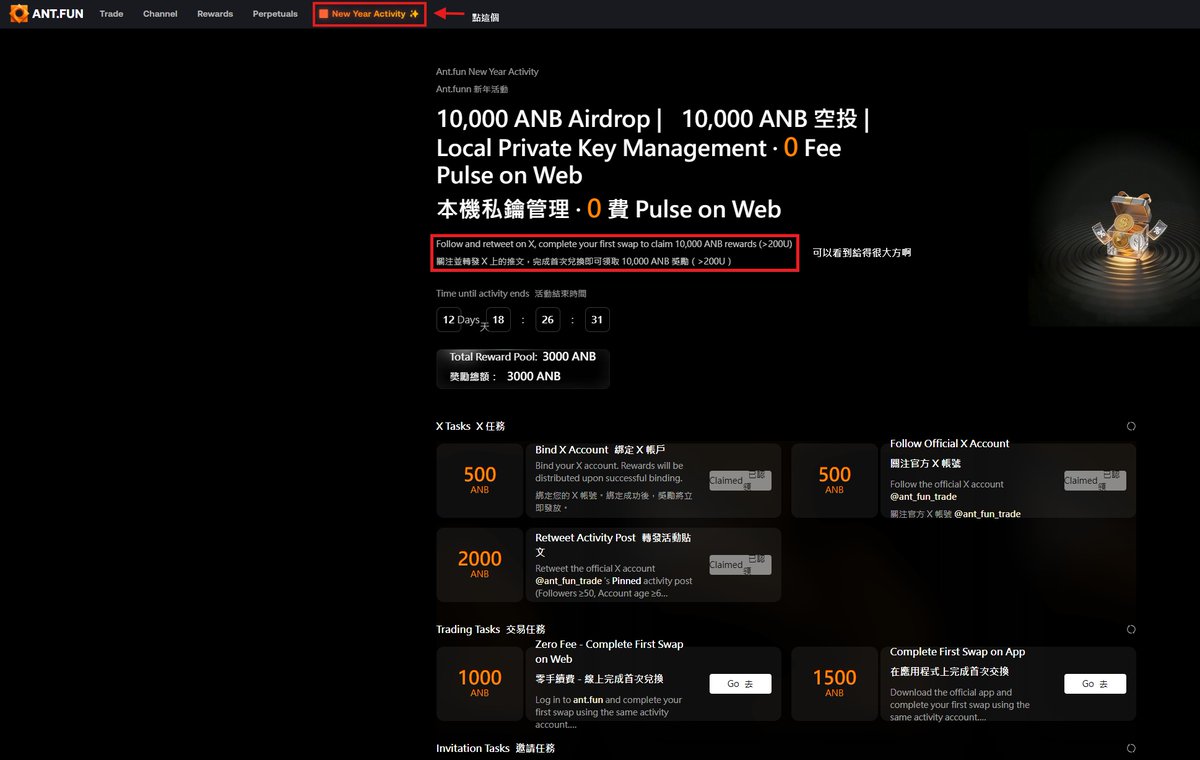Open the Trade menu item
The width and height of the screenshot is (1200, 760).
pos(111,14)
